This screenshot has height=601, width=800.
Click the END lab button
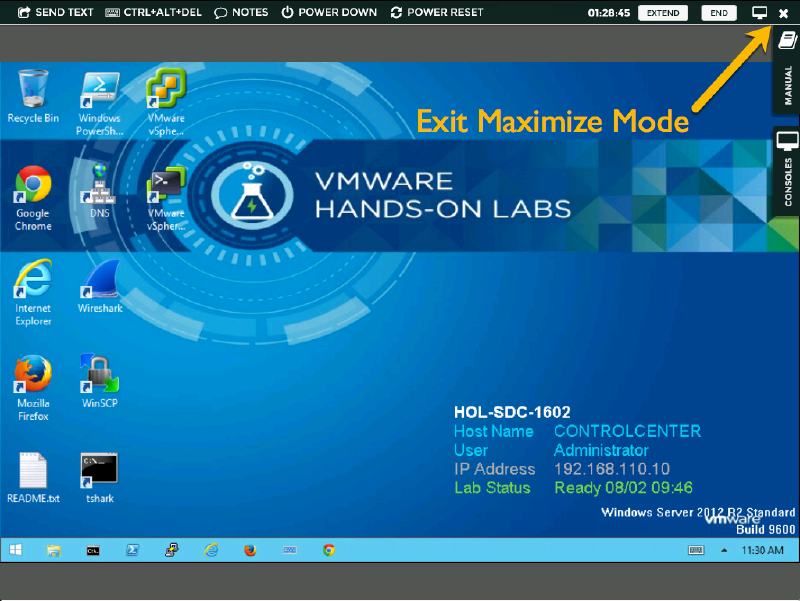tap(719, 12)
